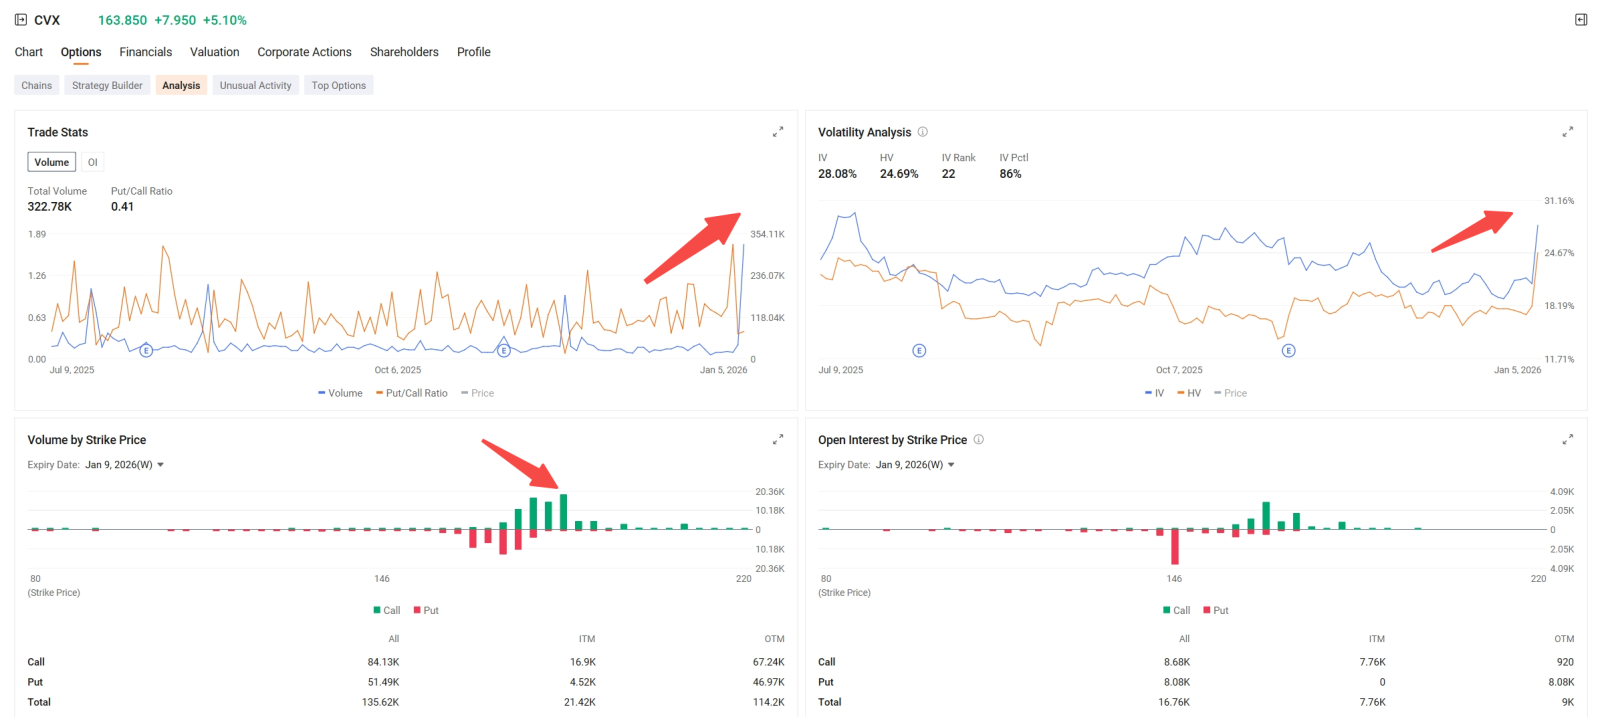Image resolution: width=1600 pixels, height=717 pixels.
Task: Click the left panel toggle icon beside CVX
Action: pos(21,20)
